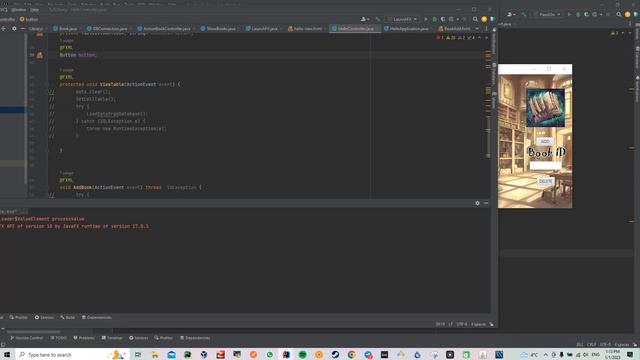Click the glowing book image in the app window
Screen dimensions: 640x360
pos(545,108)
